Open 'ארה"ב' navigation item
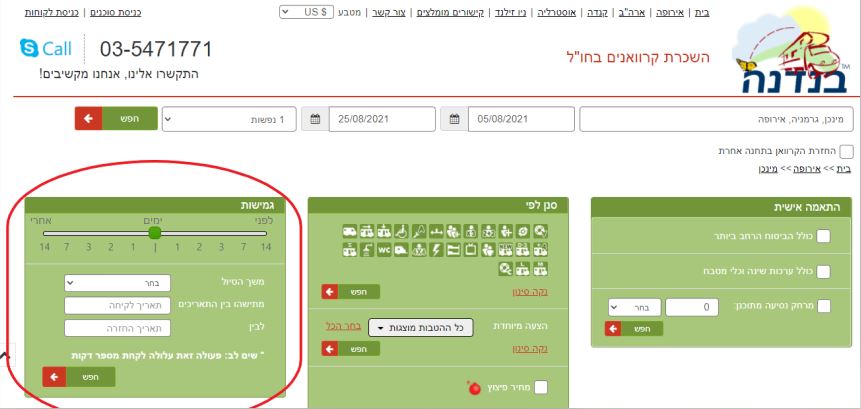 tap(630, 12)
